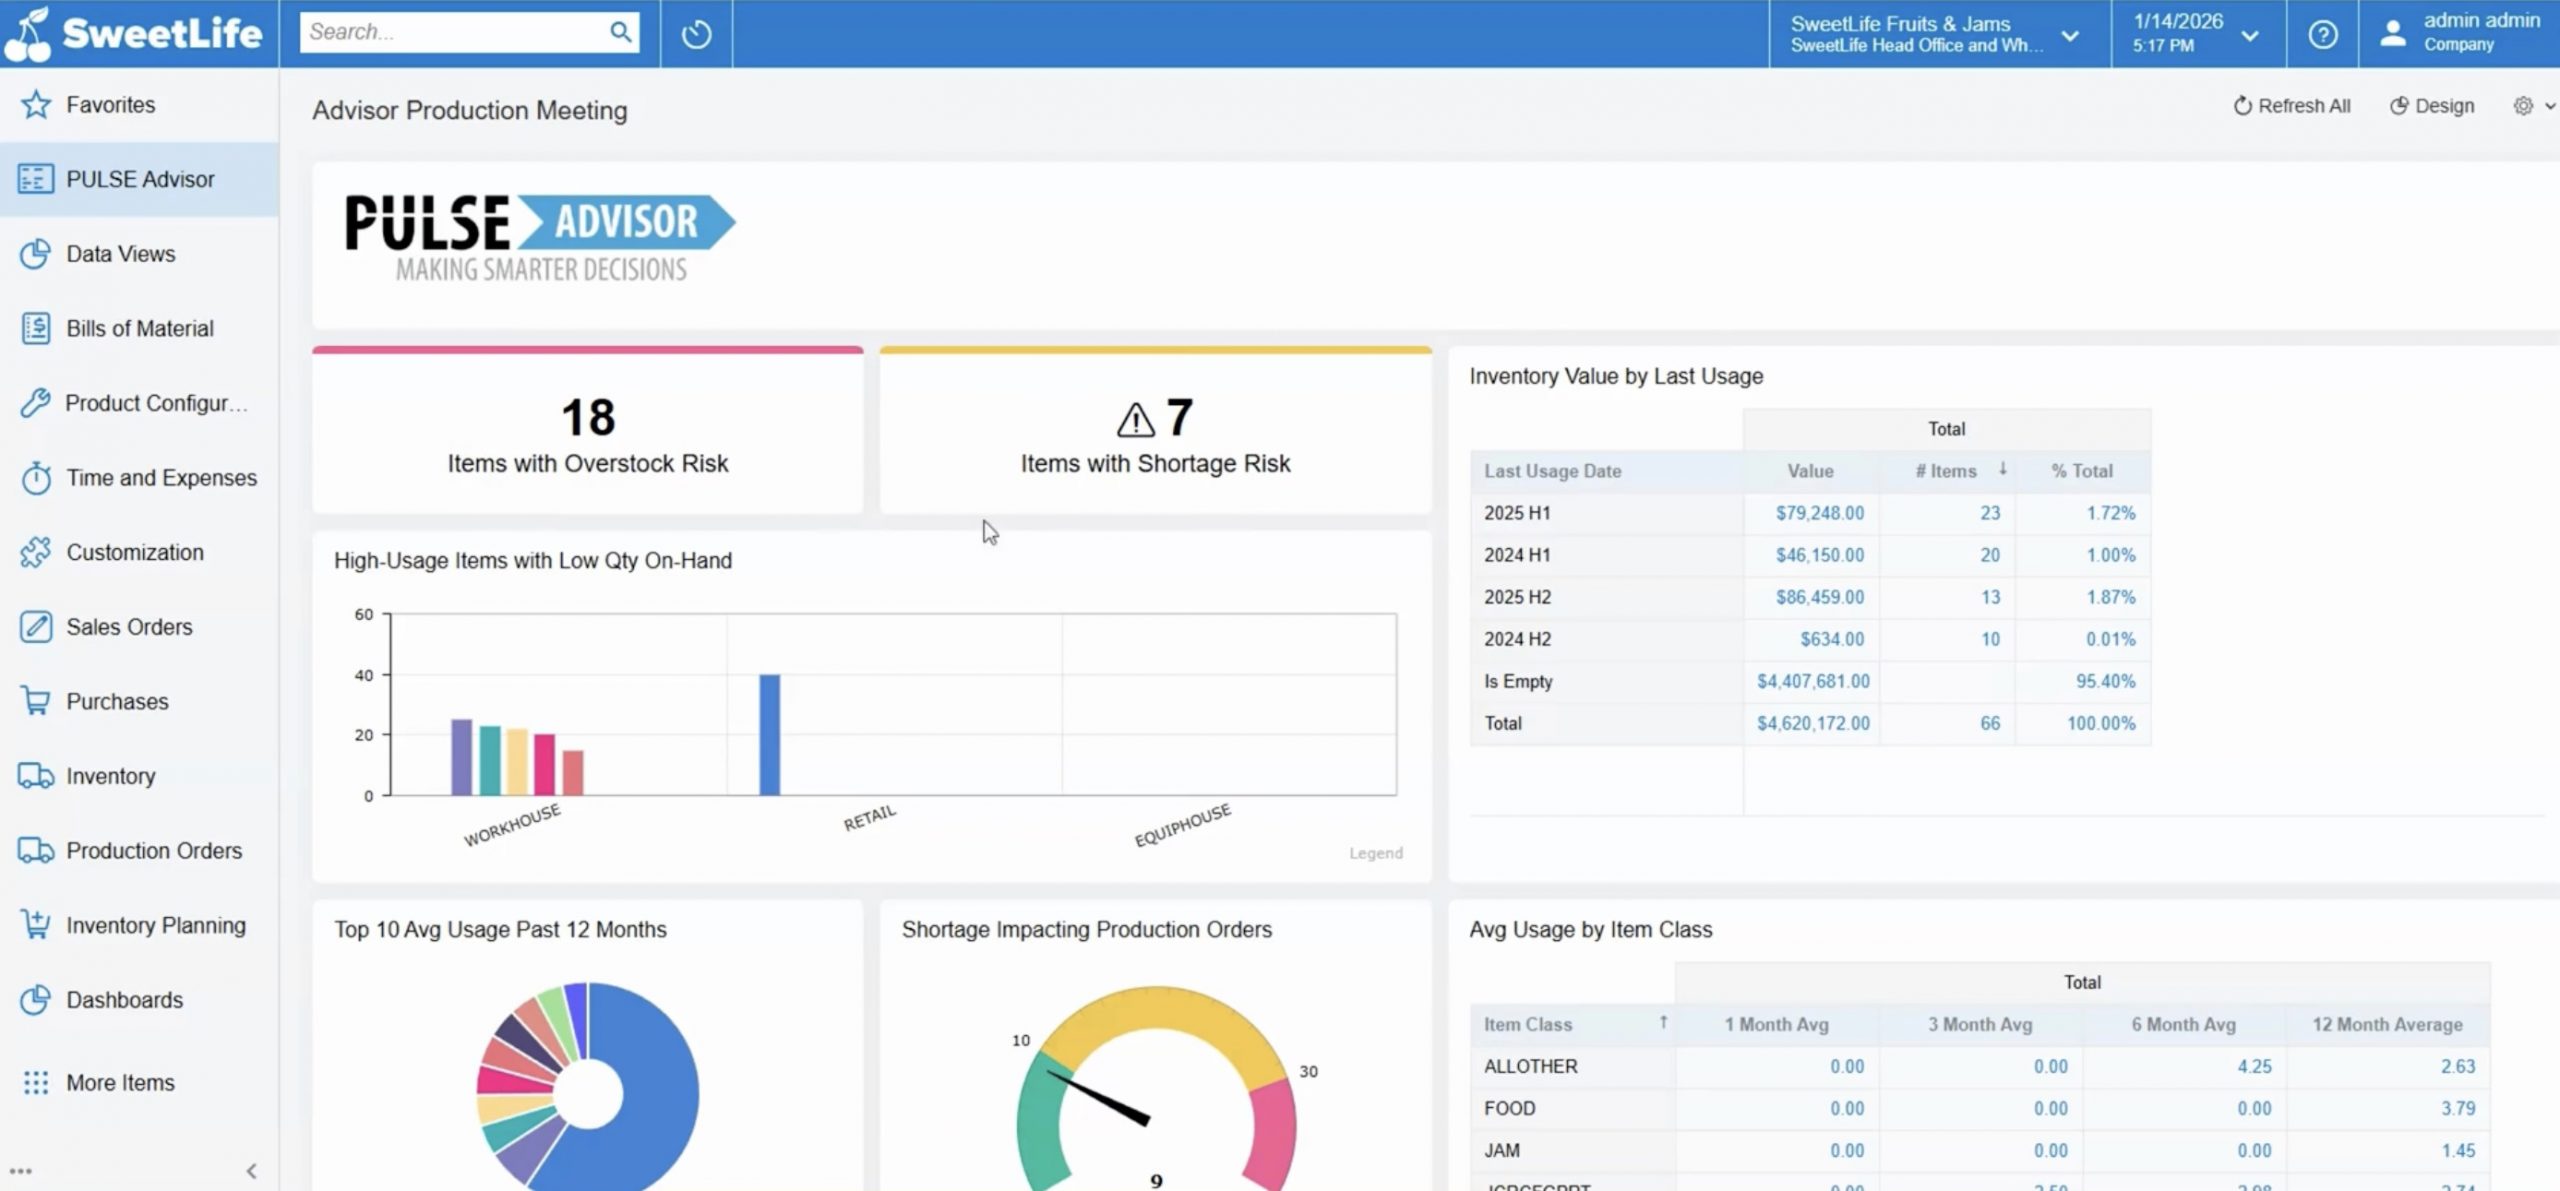Click the blue RETAIL bar in chart
The image size is (2560, 1191).
point(769,735)
